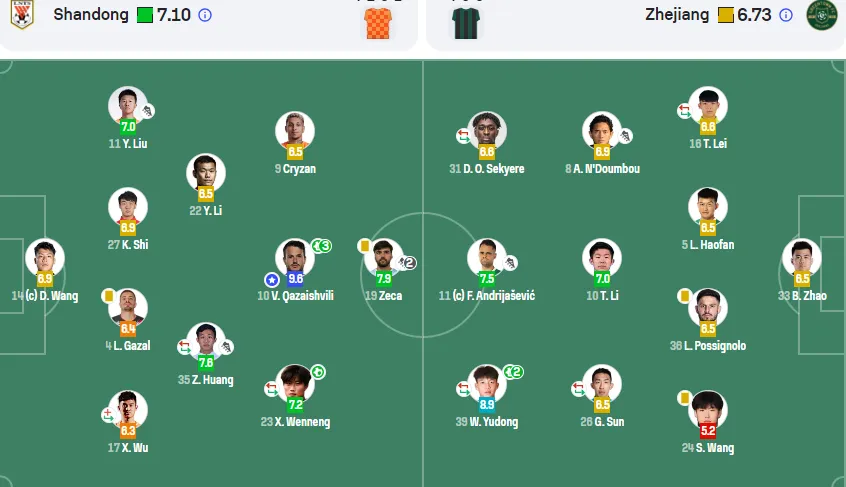Click the yellow card icon on Zeca
The image size is (846, 487).
pos(364,246)
